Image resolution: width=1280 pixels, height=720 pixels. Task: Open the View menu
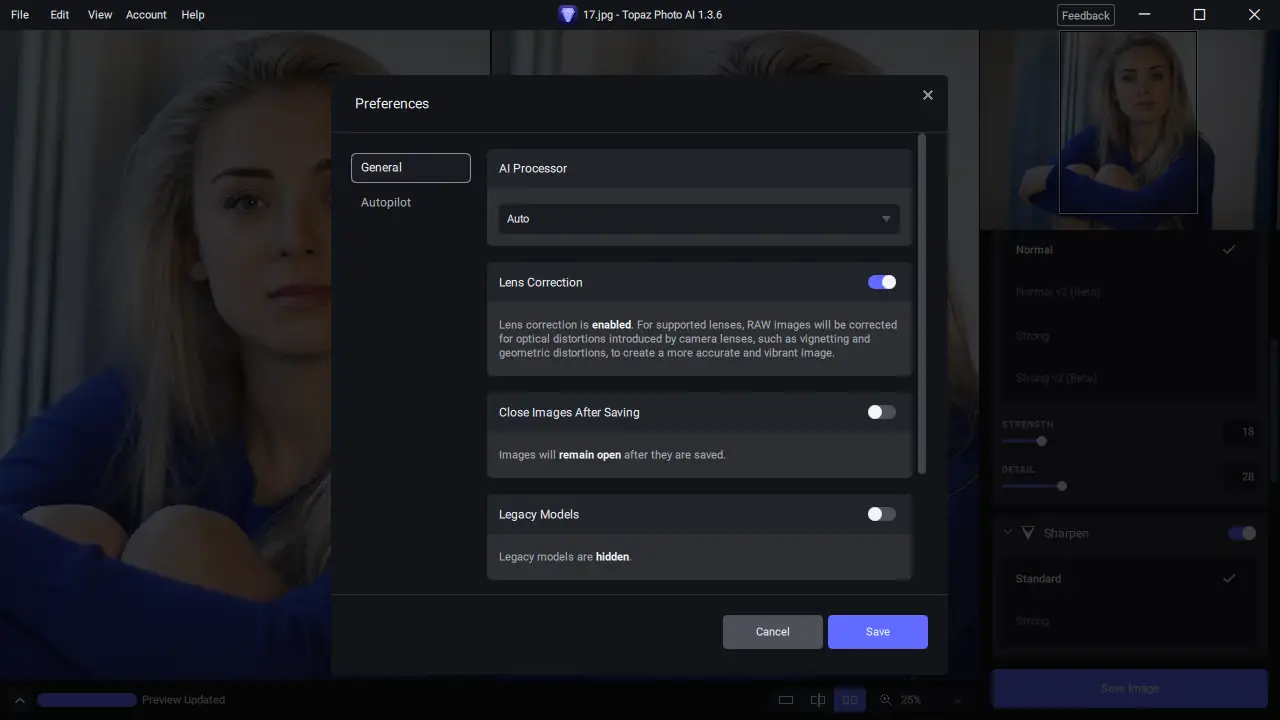click(x=100, y=15)
